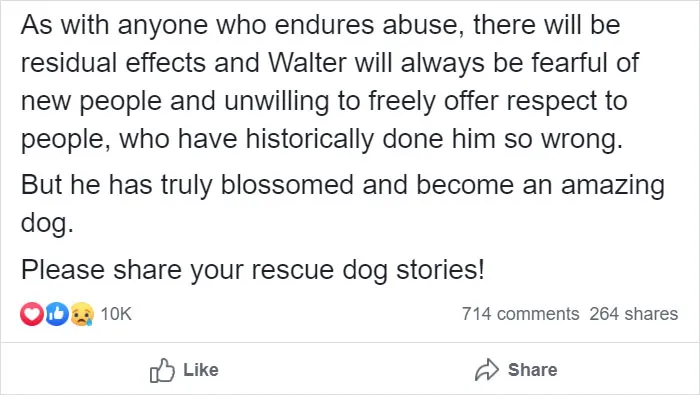Screen dimensions: 700x395
Task: Click the blue thumbs-up reaction icon
Action: tap(57, 314)
